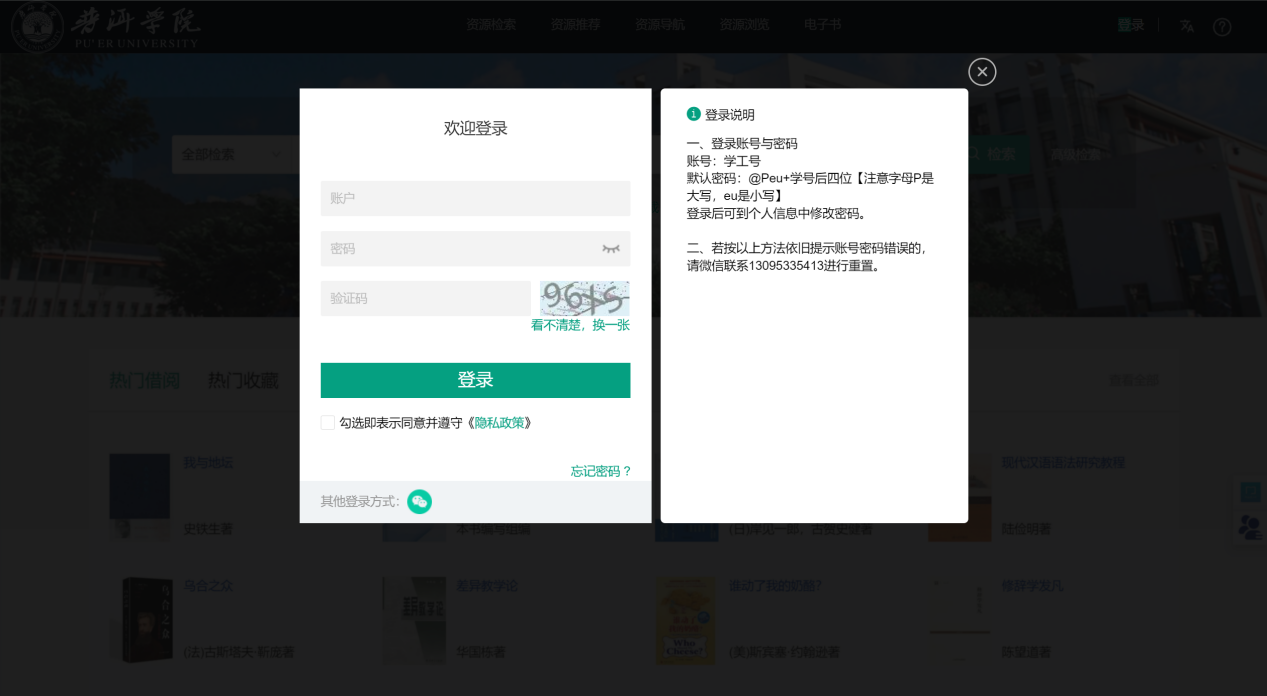Navigate to 电子书 section
1267x696 pixels.
[822, 26]
